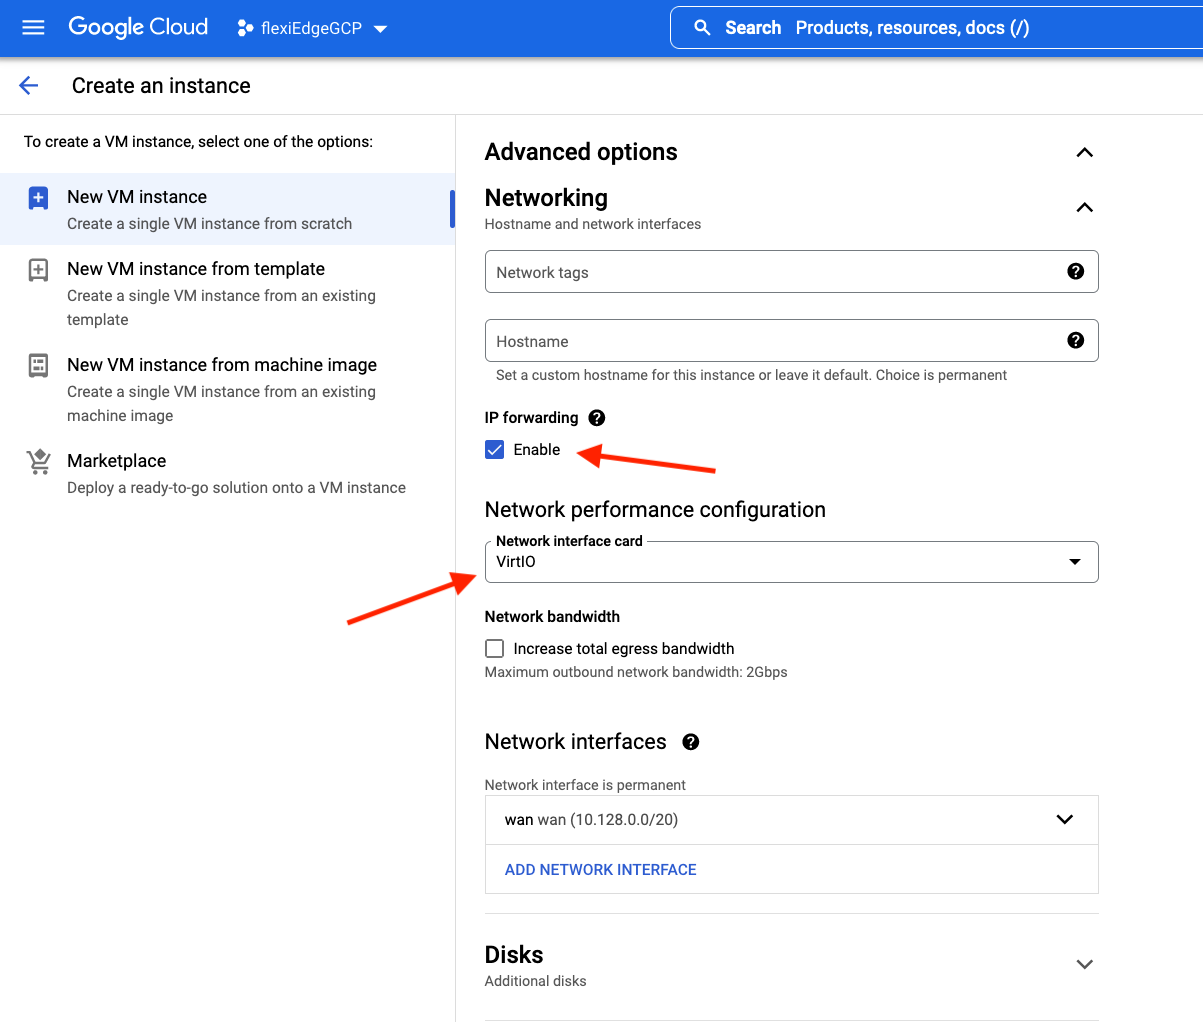Click ADD NETWORK INTERFACE

tap(600, 870)
